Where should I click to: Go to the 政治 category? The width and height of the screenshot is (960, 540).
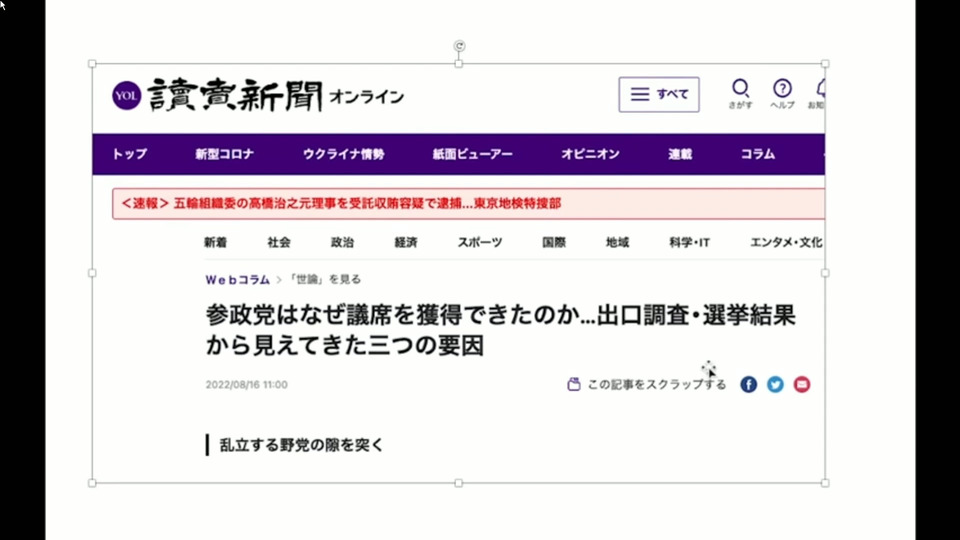tap(342, 242)
